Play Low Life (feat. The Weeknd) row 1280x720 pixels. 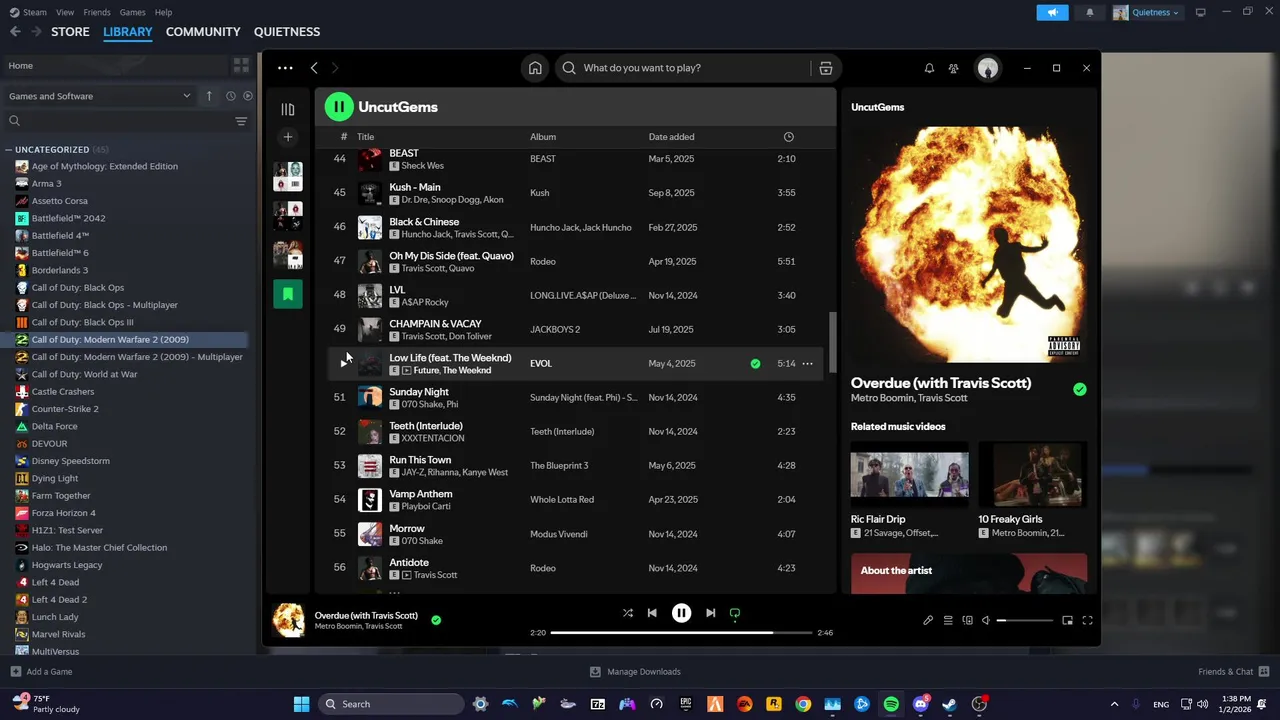tap(343, 364)
